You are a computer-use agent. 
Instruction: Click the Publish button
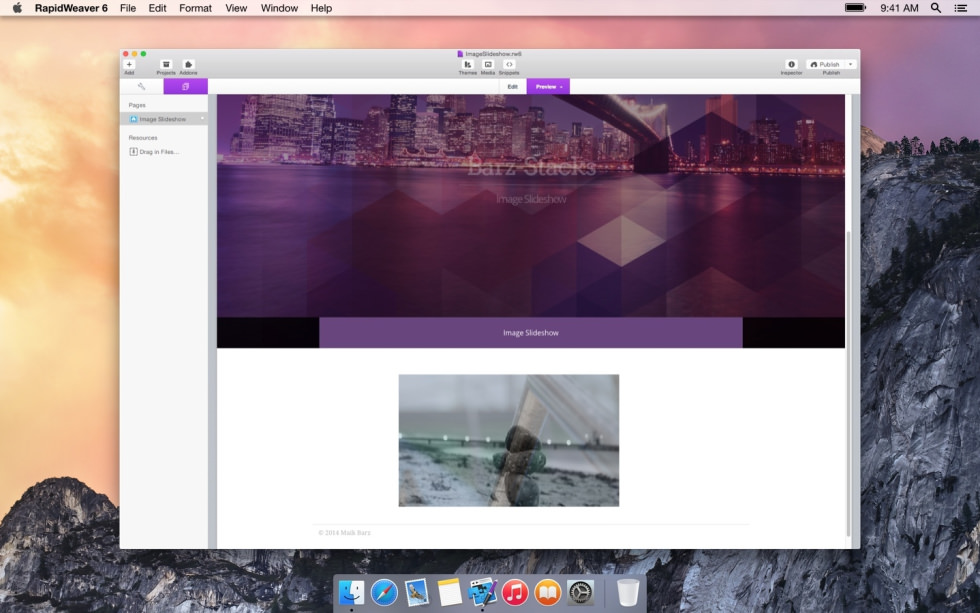click(825, 64)
